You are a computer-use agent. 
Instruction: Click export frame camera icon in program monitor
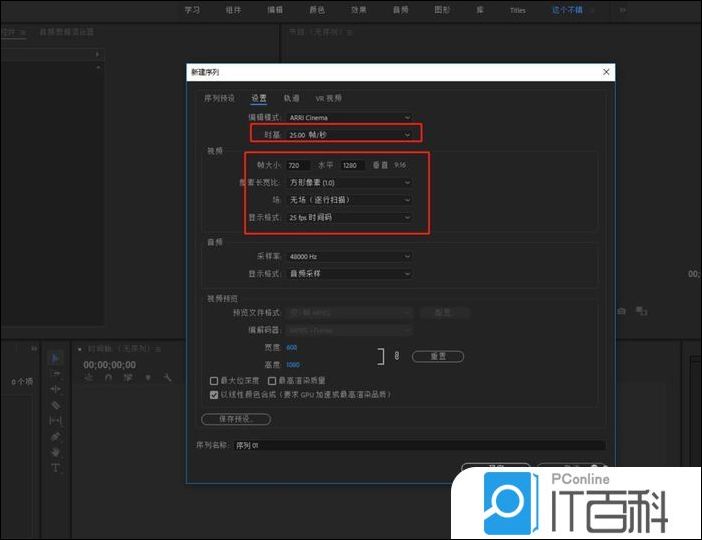[x=622, y=311]
